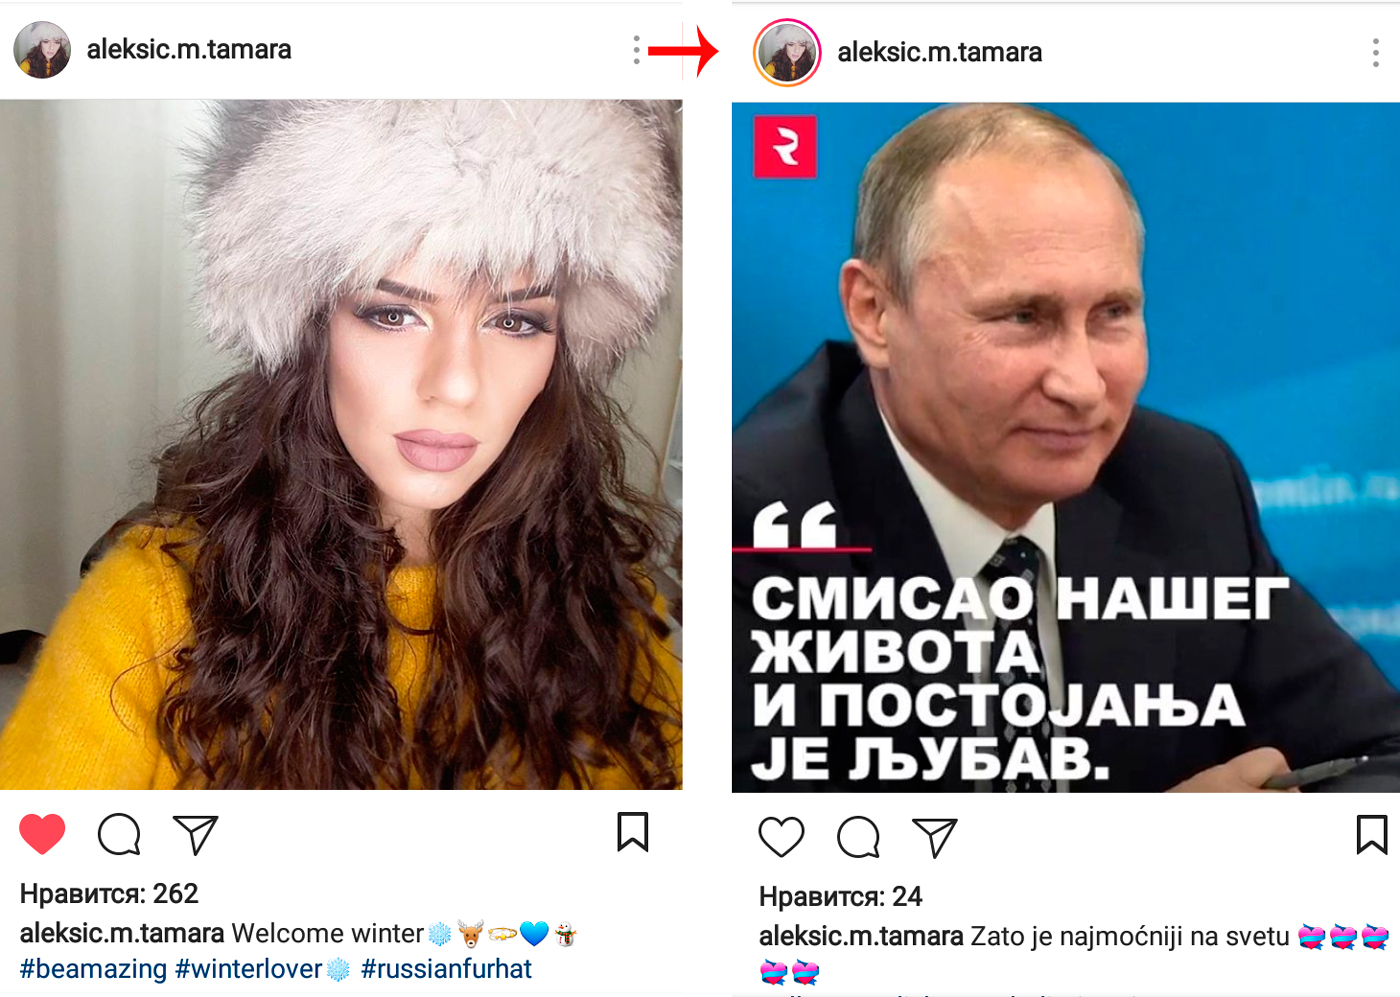Unlike the fur hat post via red heart

click(x=42, y=834)
